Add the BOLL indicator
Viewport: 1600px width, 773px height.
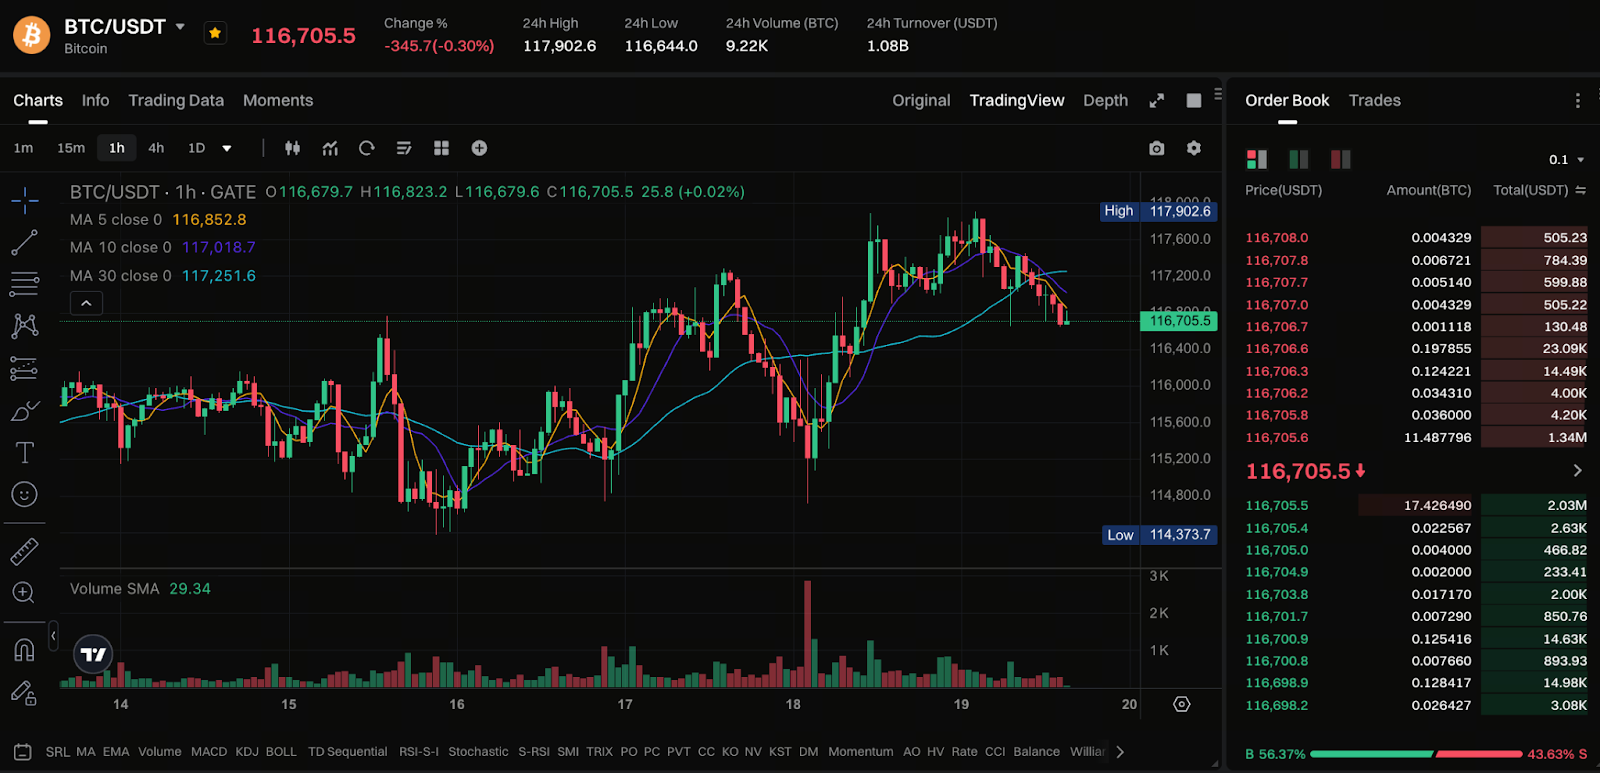pyautogui.click(x=281, y=752)
